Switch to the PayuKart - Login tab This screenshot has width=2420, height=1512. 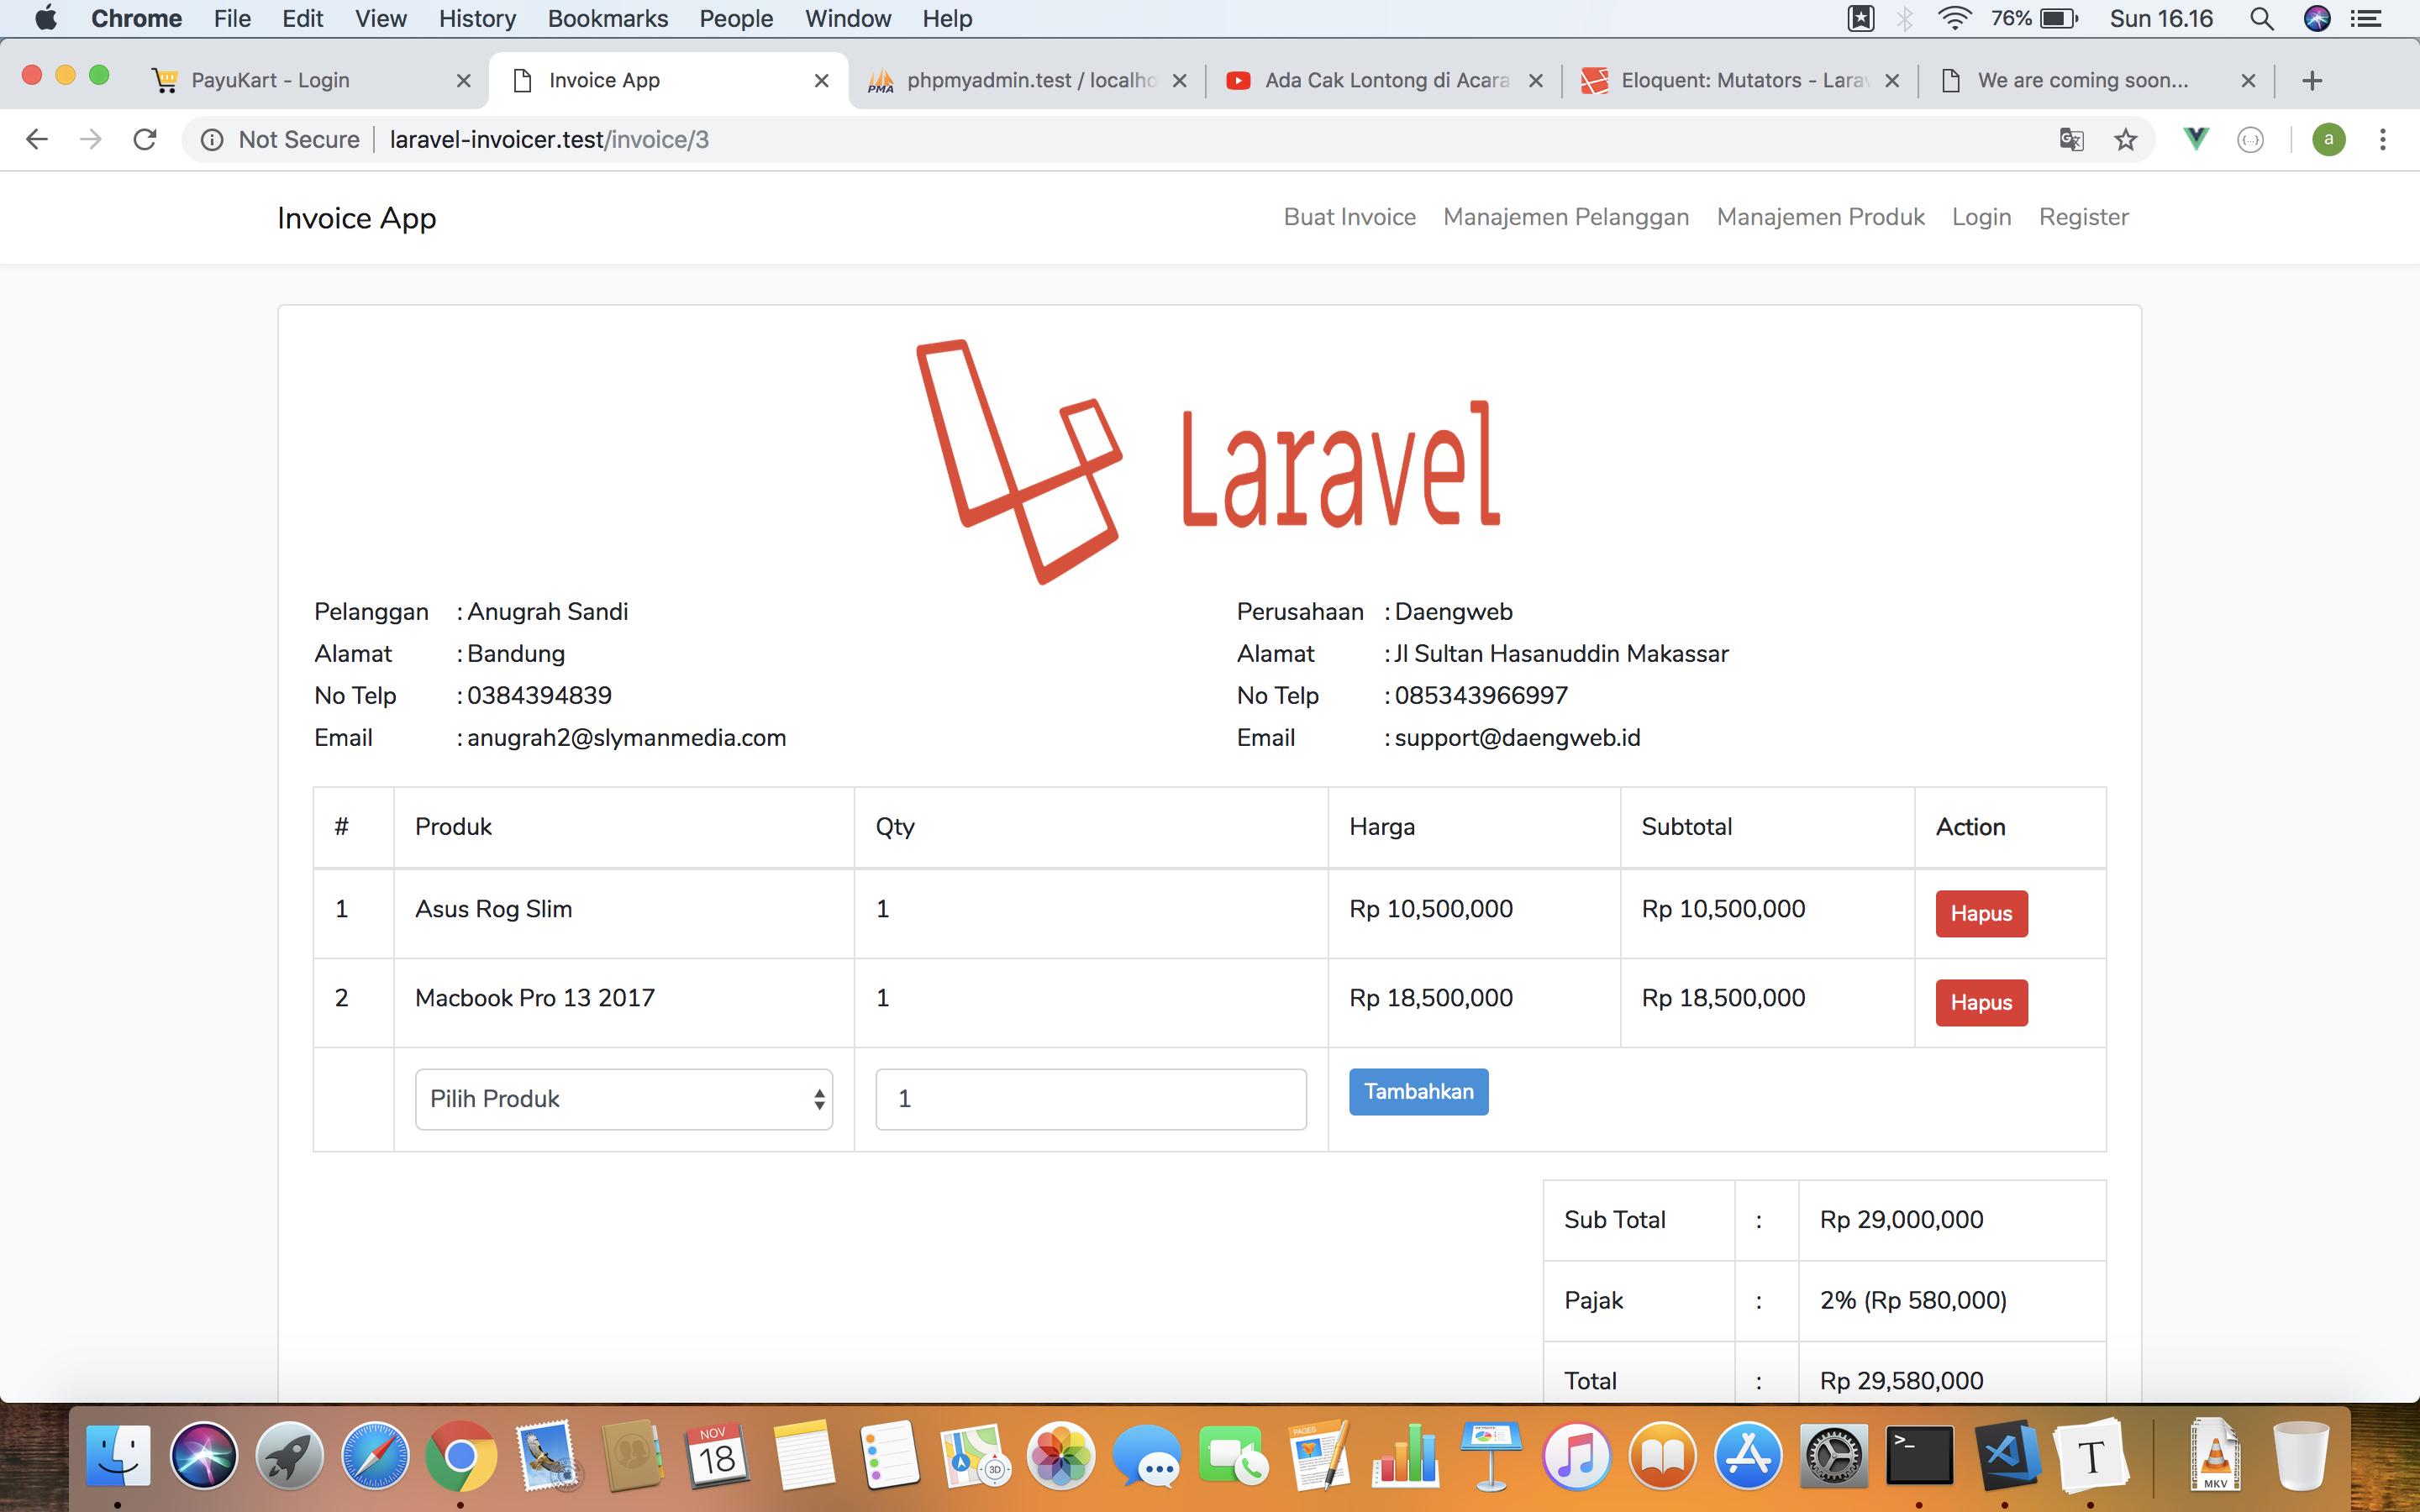310,81
